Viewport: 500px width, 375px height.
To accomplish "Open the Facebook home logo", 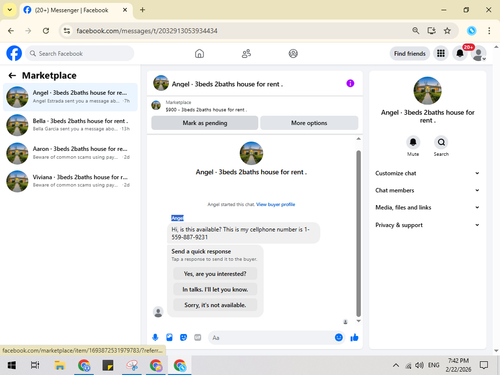I will (14, 53).
